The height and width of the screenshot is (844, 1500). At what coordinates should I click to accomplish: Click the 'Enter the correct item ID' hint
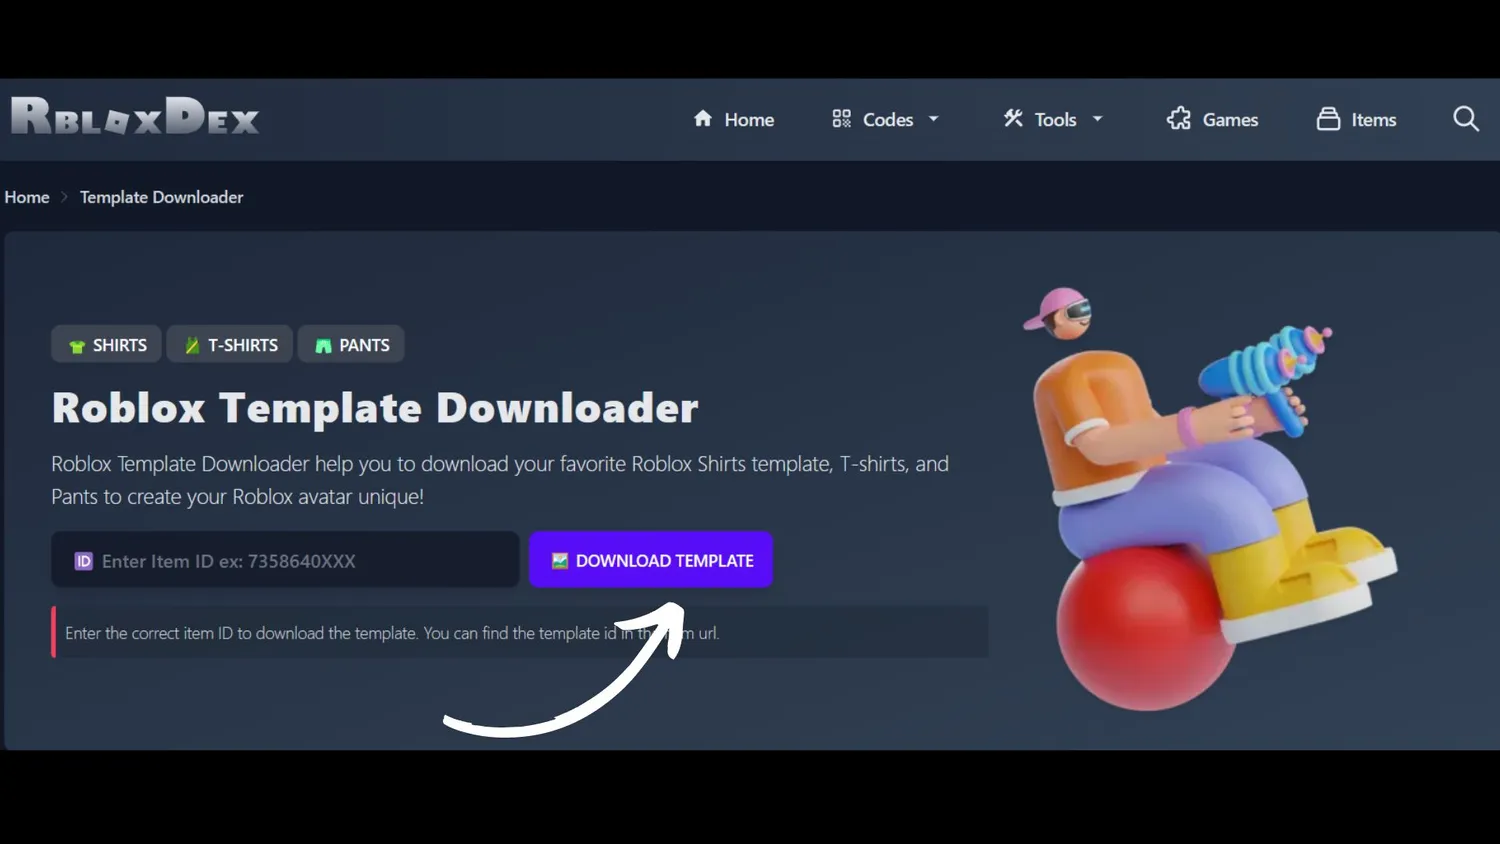pos(392,633)
